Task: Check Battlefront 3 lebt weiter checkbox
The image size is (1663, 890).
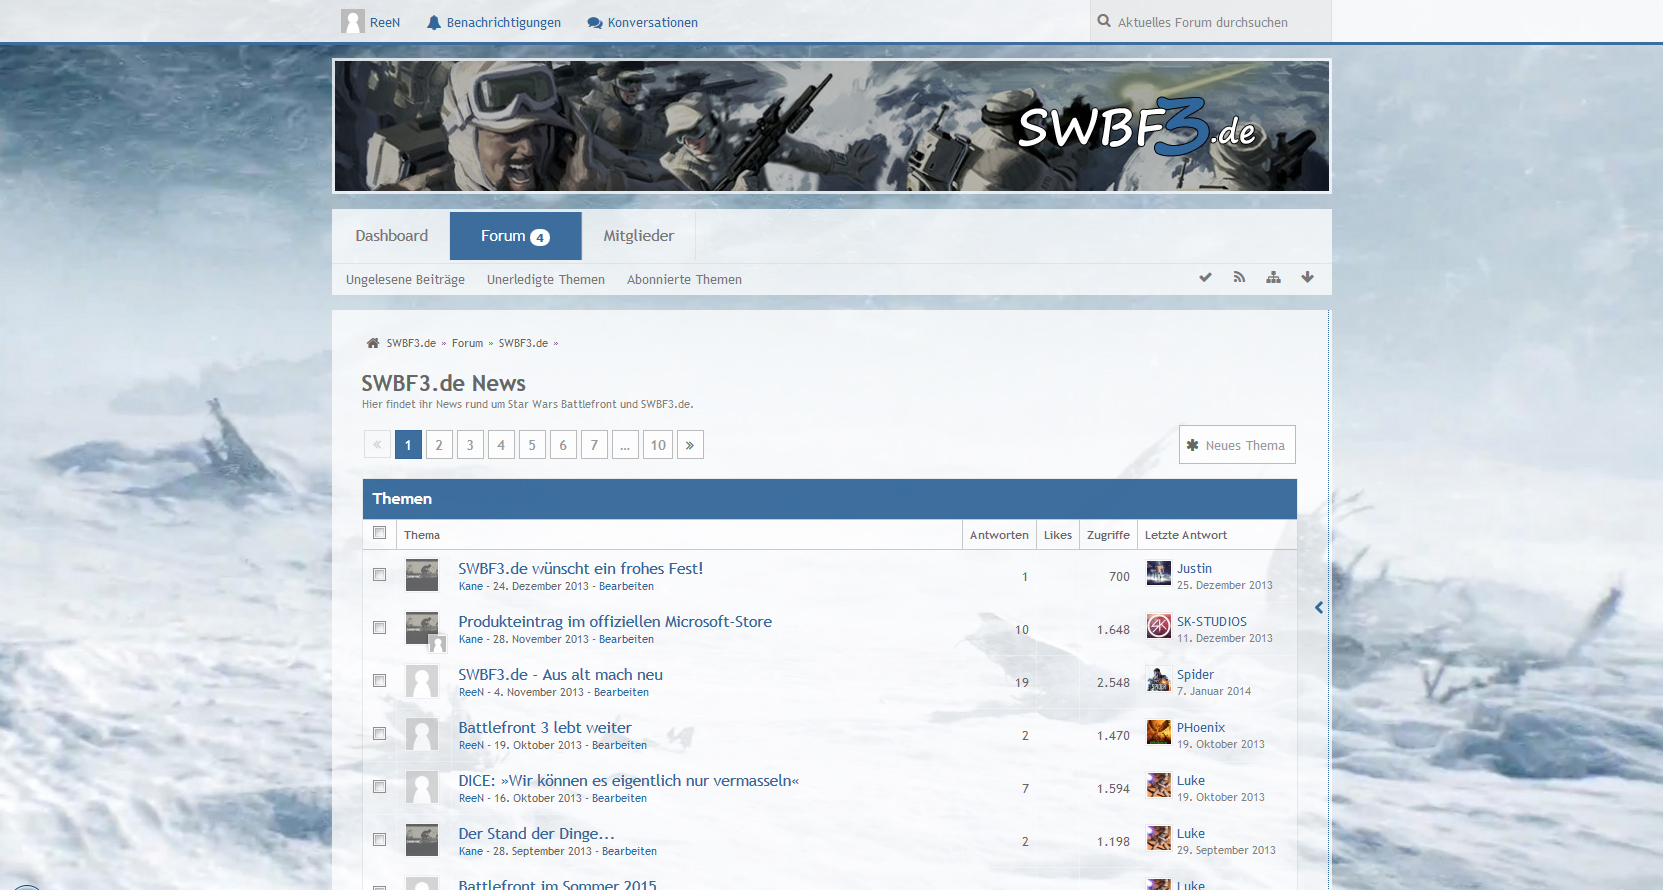Action: [379, 734]
